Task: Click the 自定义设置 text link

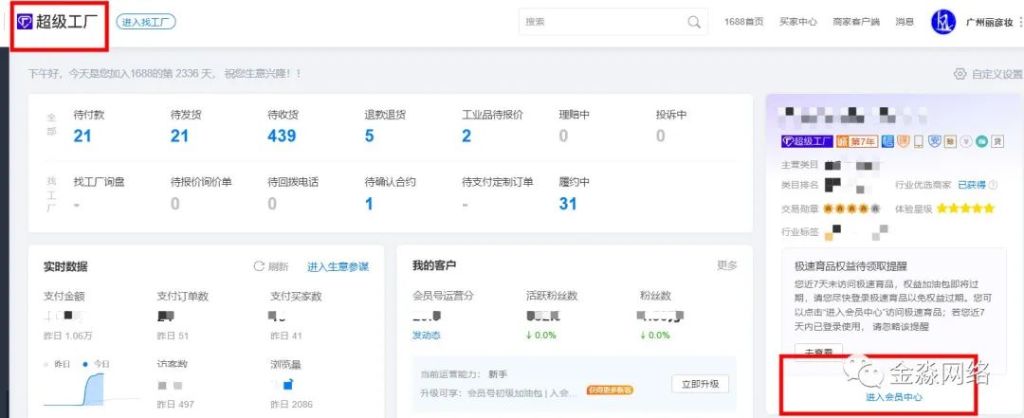Action: [997, 74]
